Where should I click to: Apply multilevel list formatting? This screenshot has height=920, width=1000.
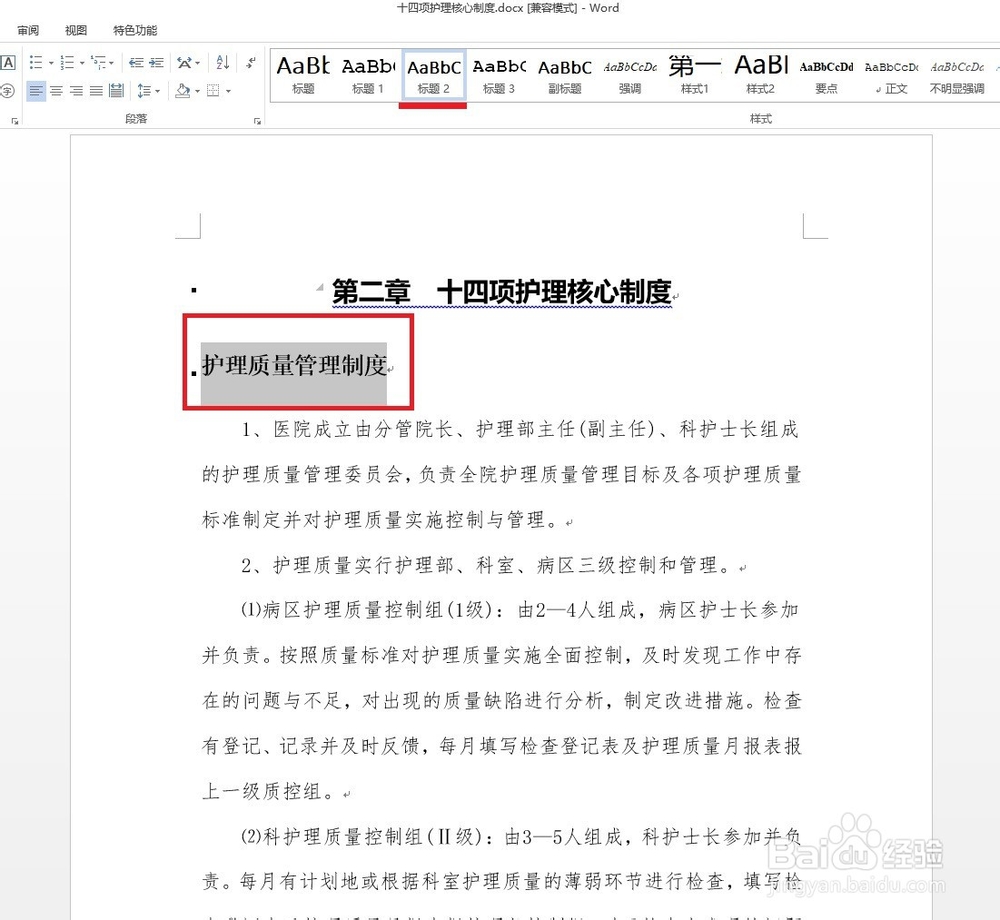click(98, 62)
